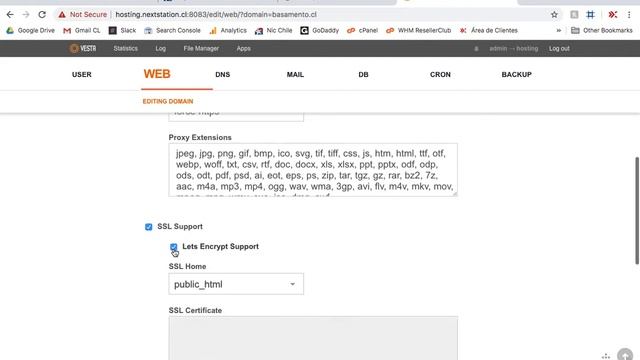Click the gray extension square icon
This screenshot has height=360, width=640.
(574, 15)
